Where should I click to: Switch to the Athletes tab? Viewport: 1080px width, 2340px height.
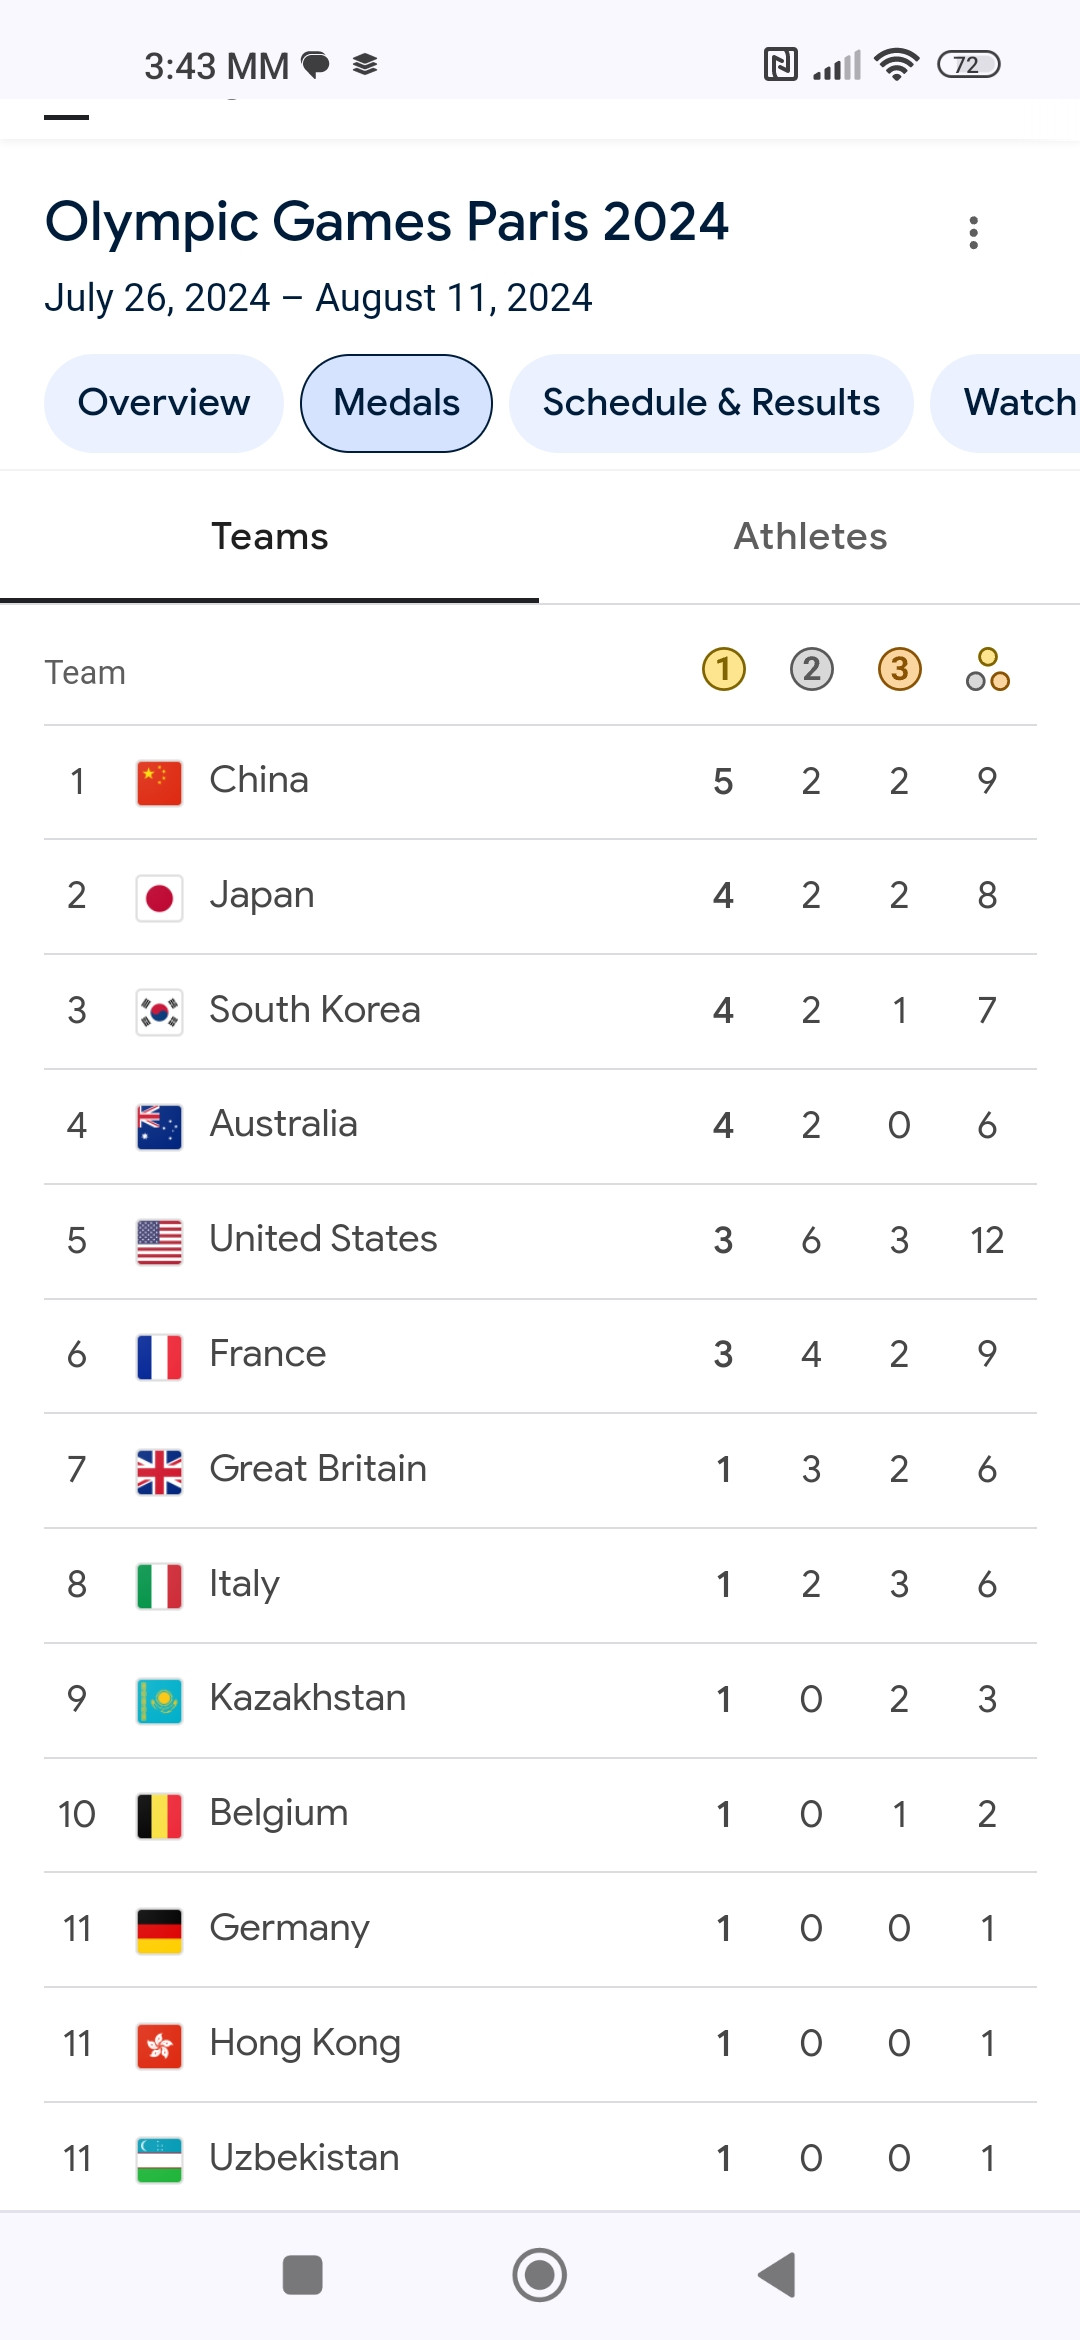(x=810, y=537)
